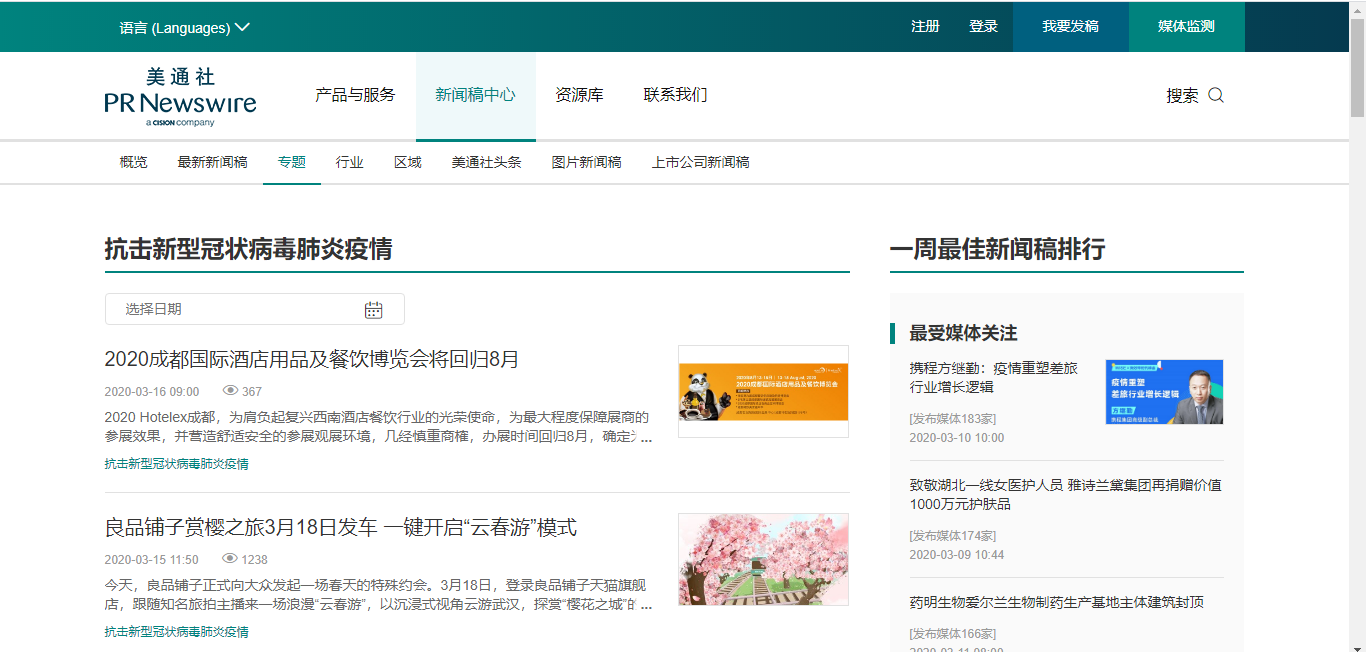Click the 注册 register link
This screenshot has height=652, width=1366.
[925, 27]
